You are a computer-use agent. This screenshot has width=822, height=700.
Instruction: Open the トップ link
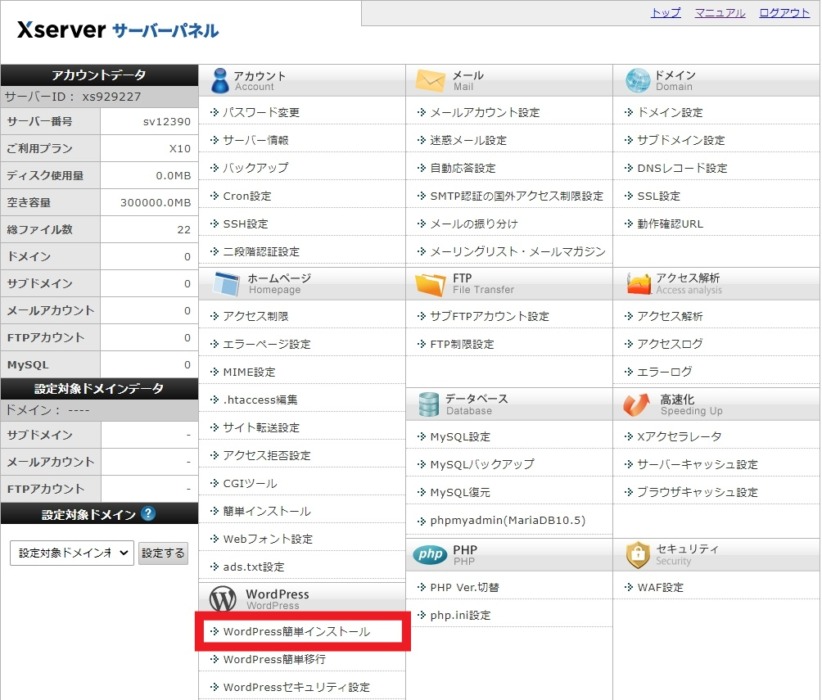pyautogui.click(x=666, y=13)
